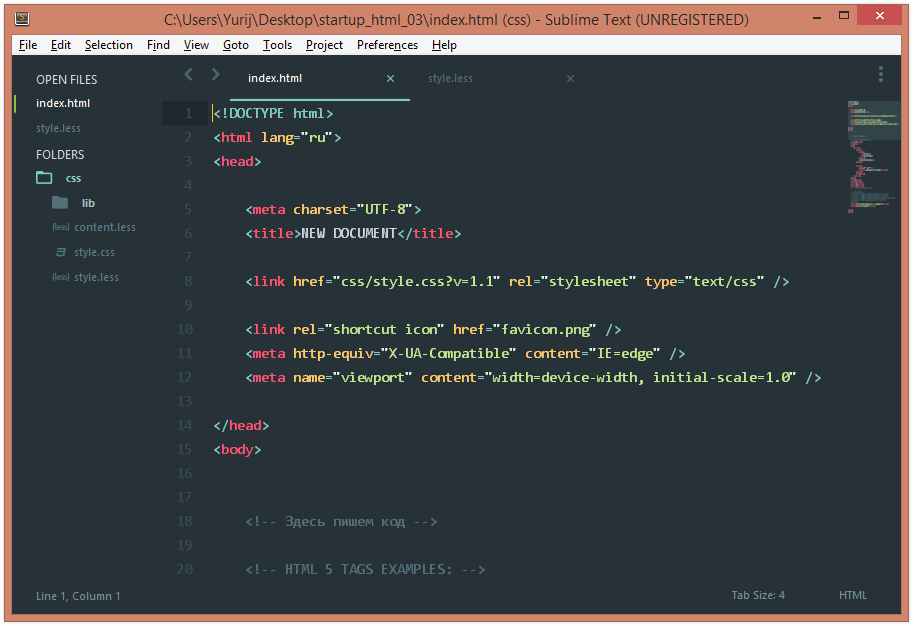914x626 pixels.
Task: Click line number 8 in the gutter
Action: tap(188, 282)
